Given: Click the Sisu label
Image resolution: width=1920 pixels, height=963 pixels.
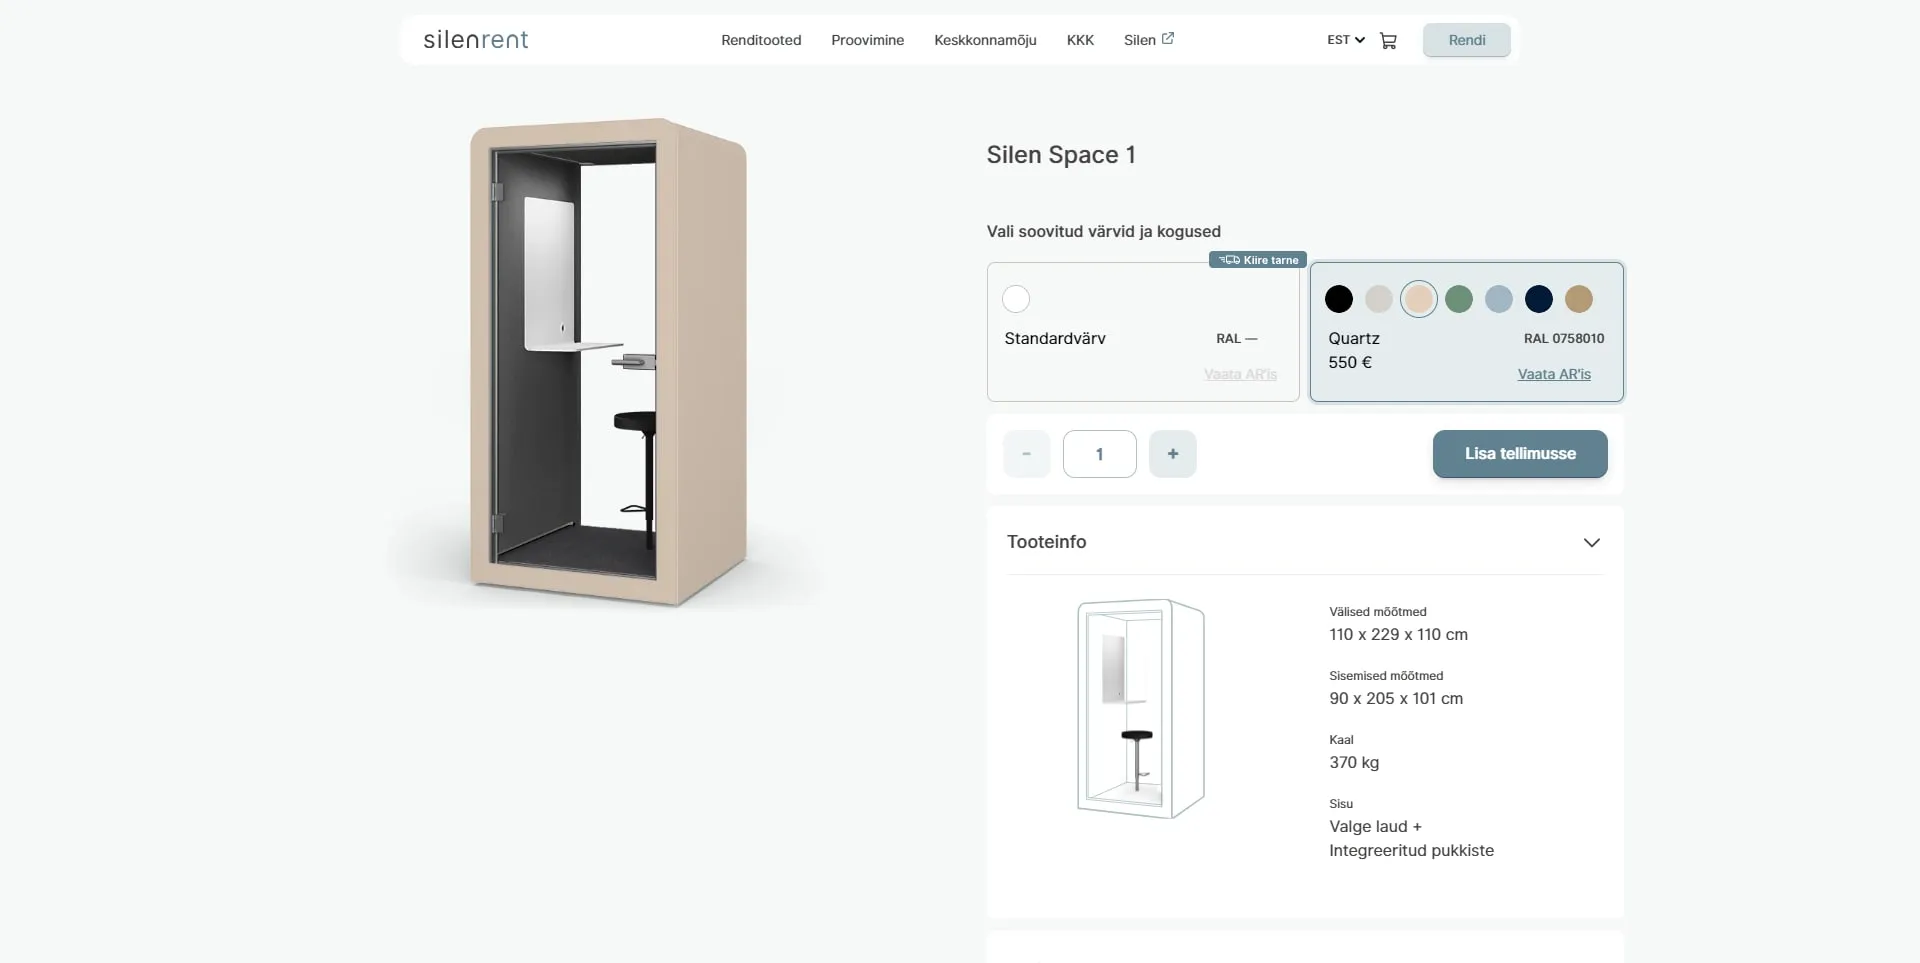Looking at the screenshot, I should (x=1341, y=804).
